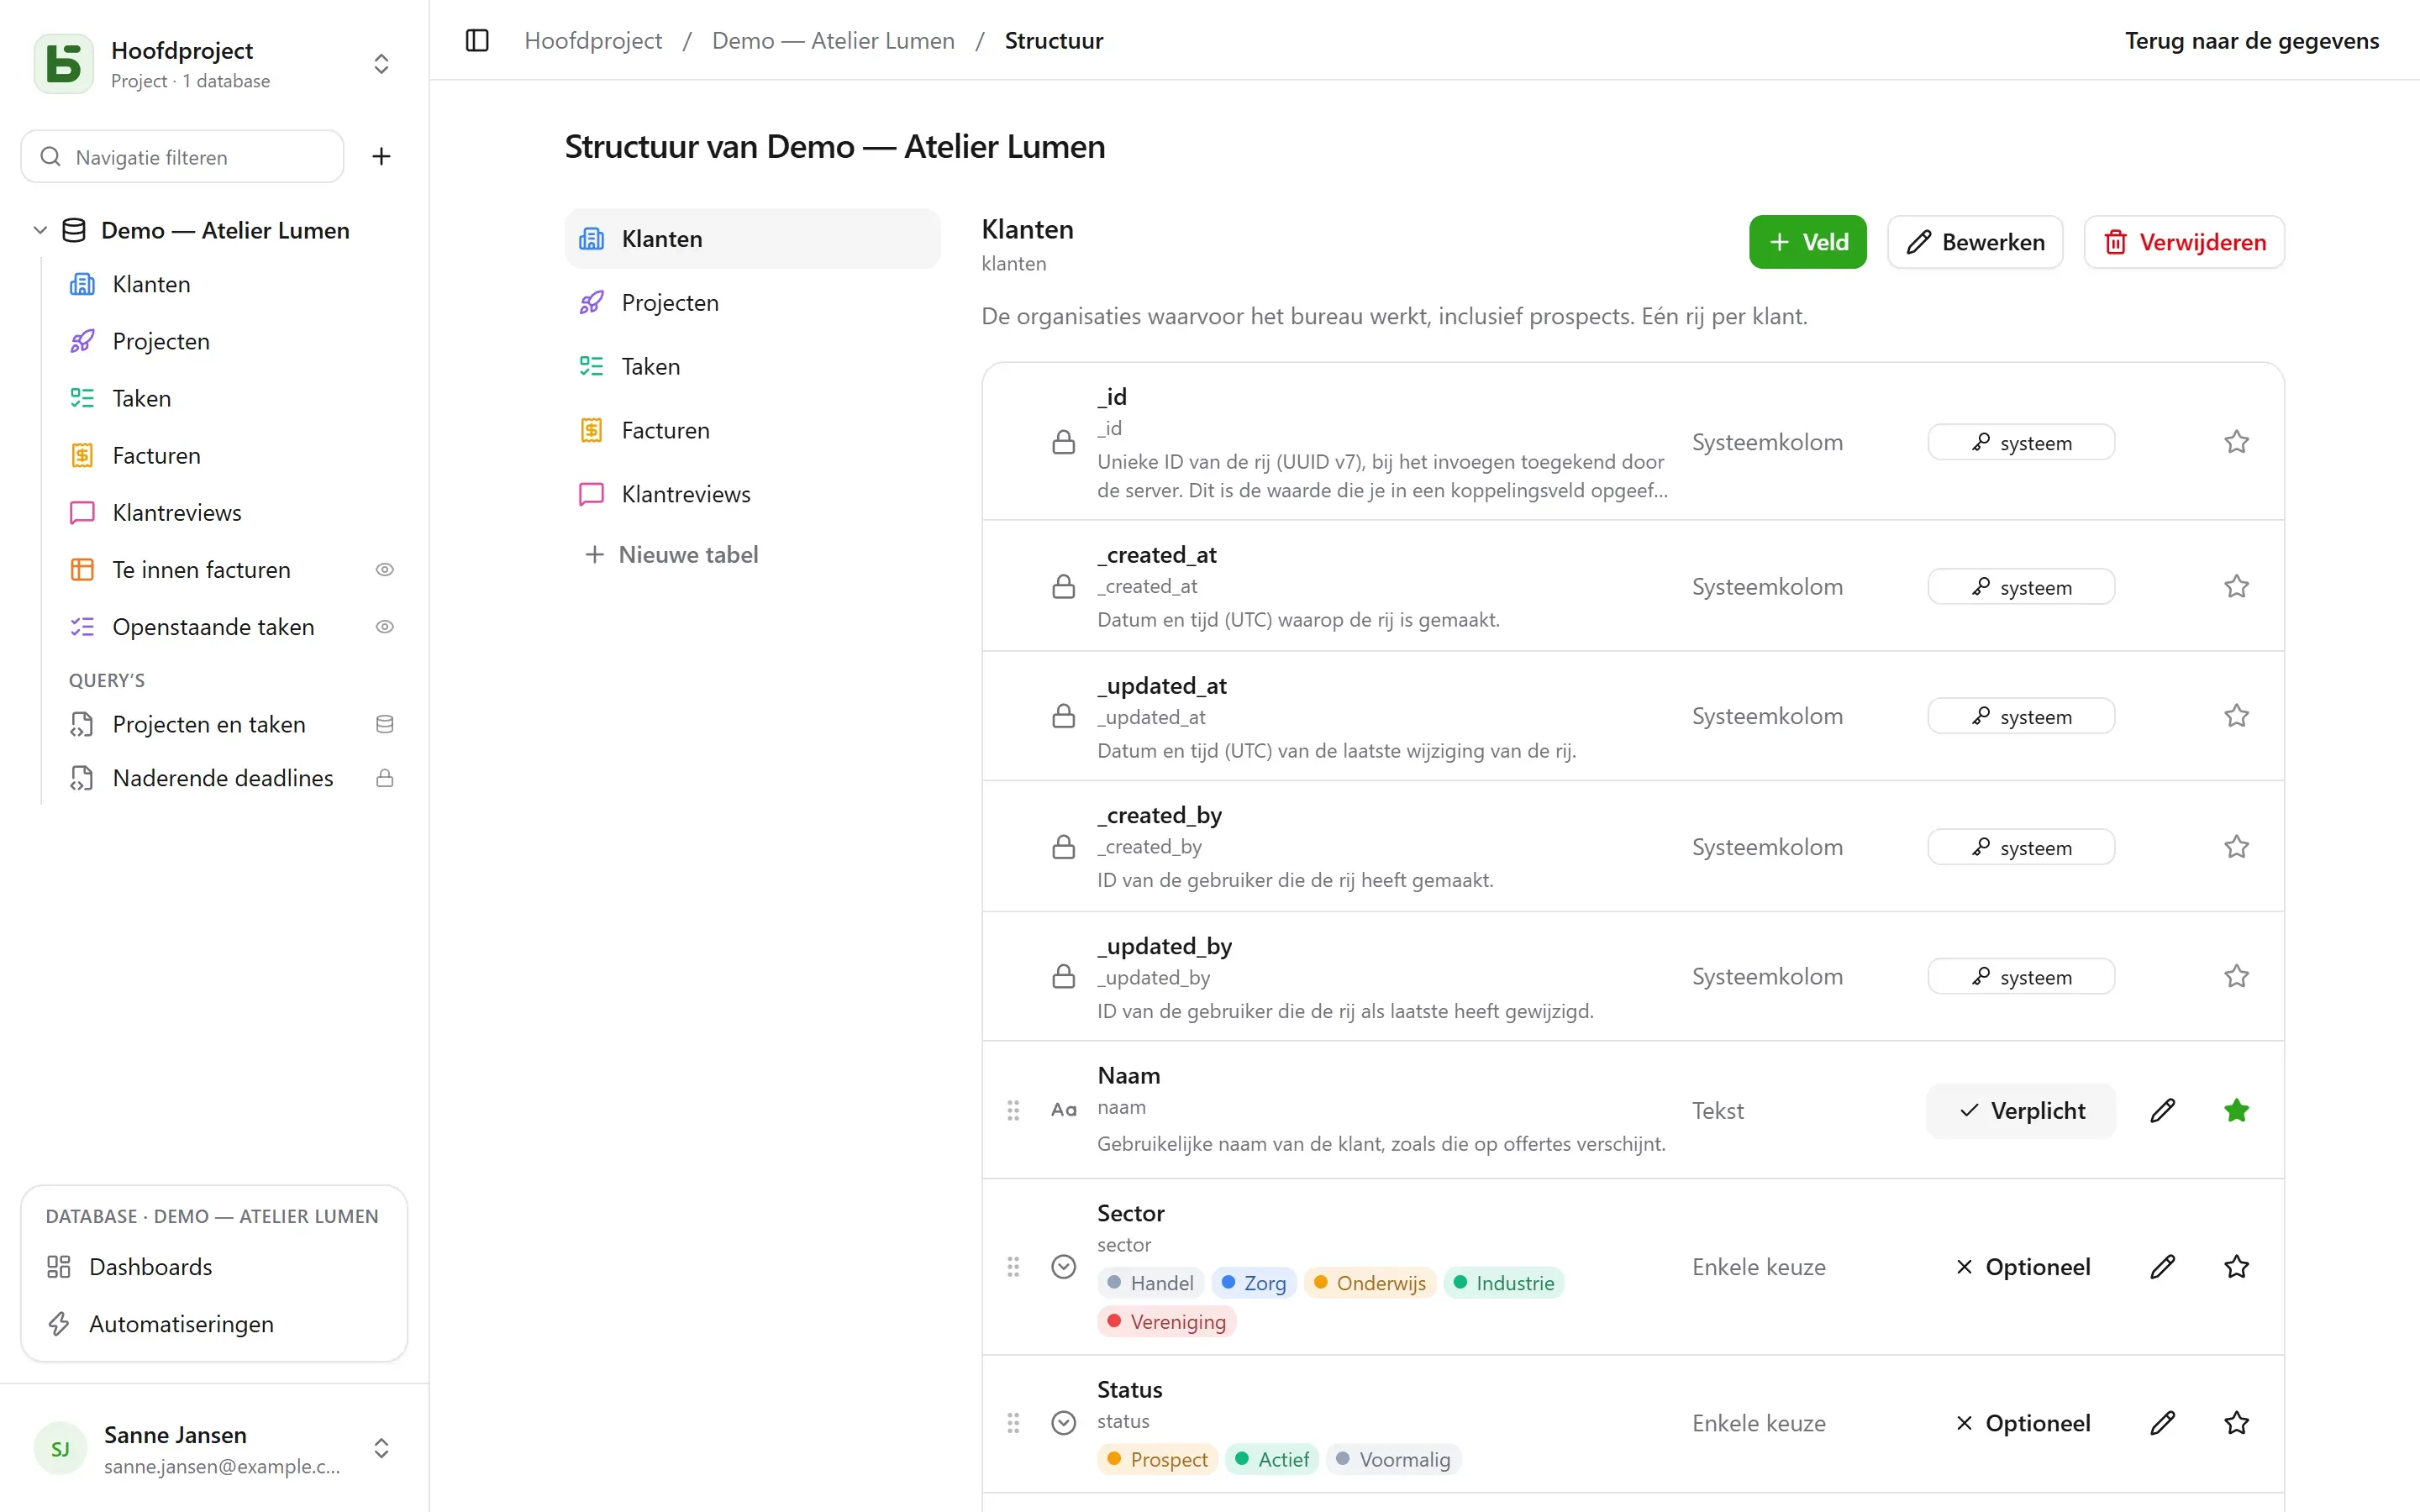Focus the Navigatie filteren input

[x=183, y=157]
